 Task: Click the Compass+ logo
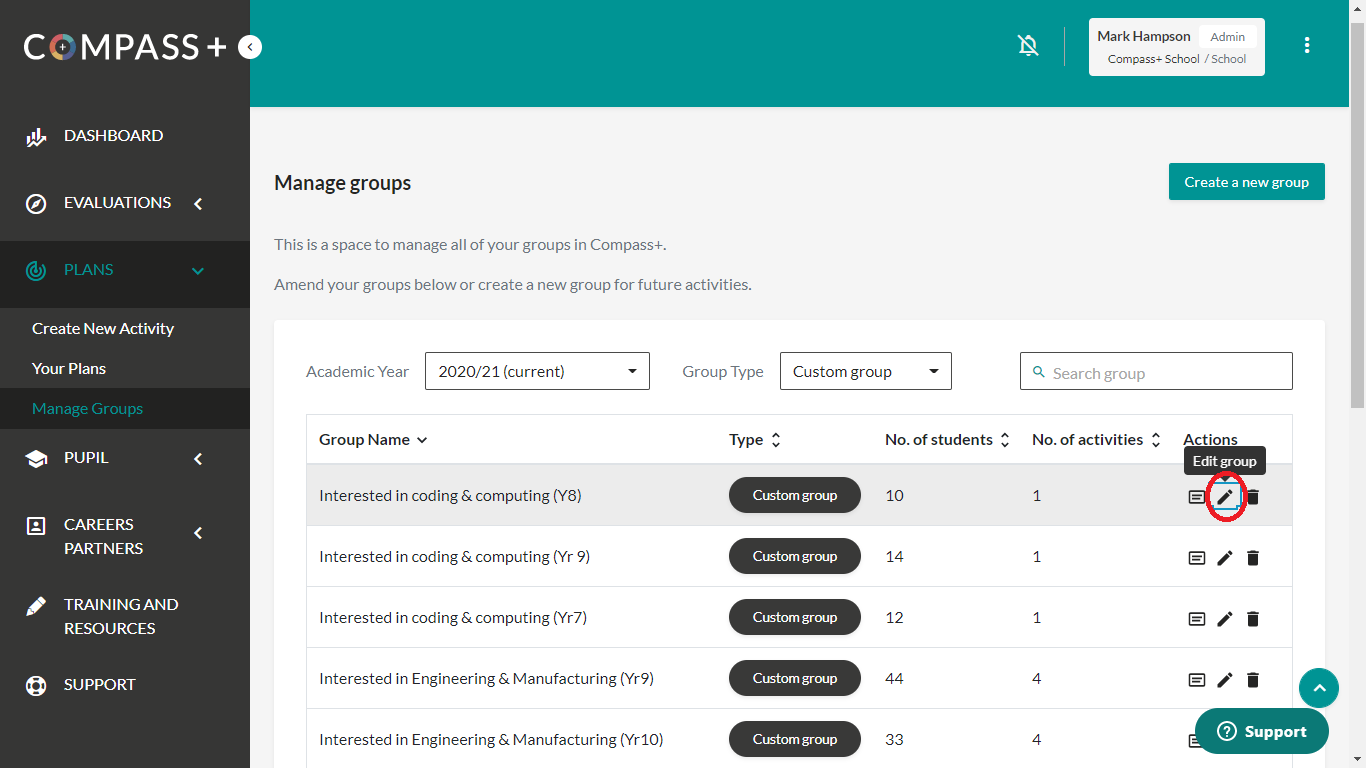point(125,47)
